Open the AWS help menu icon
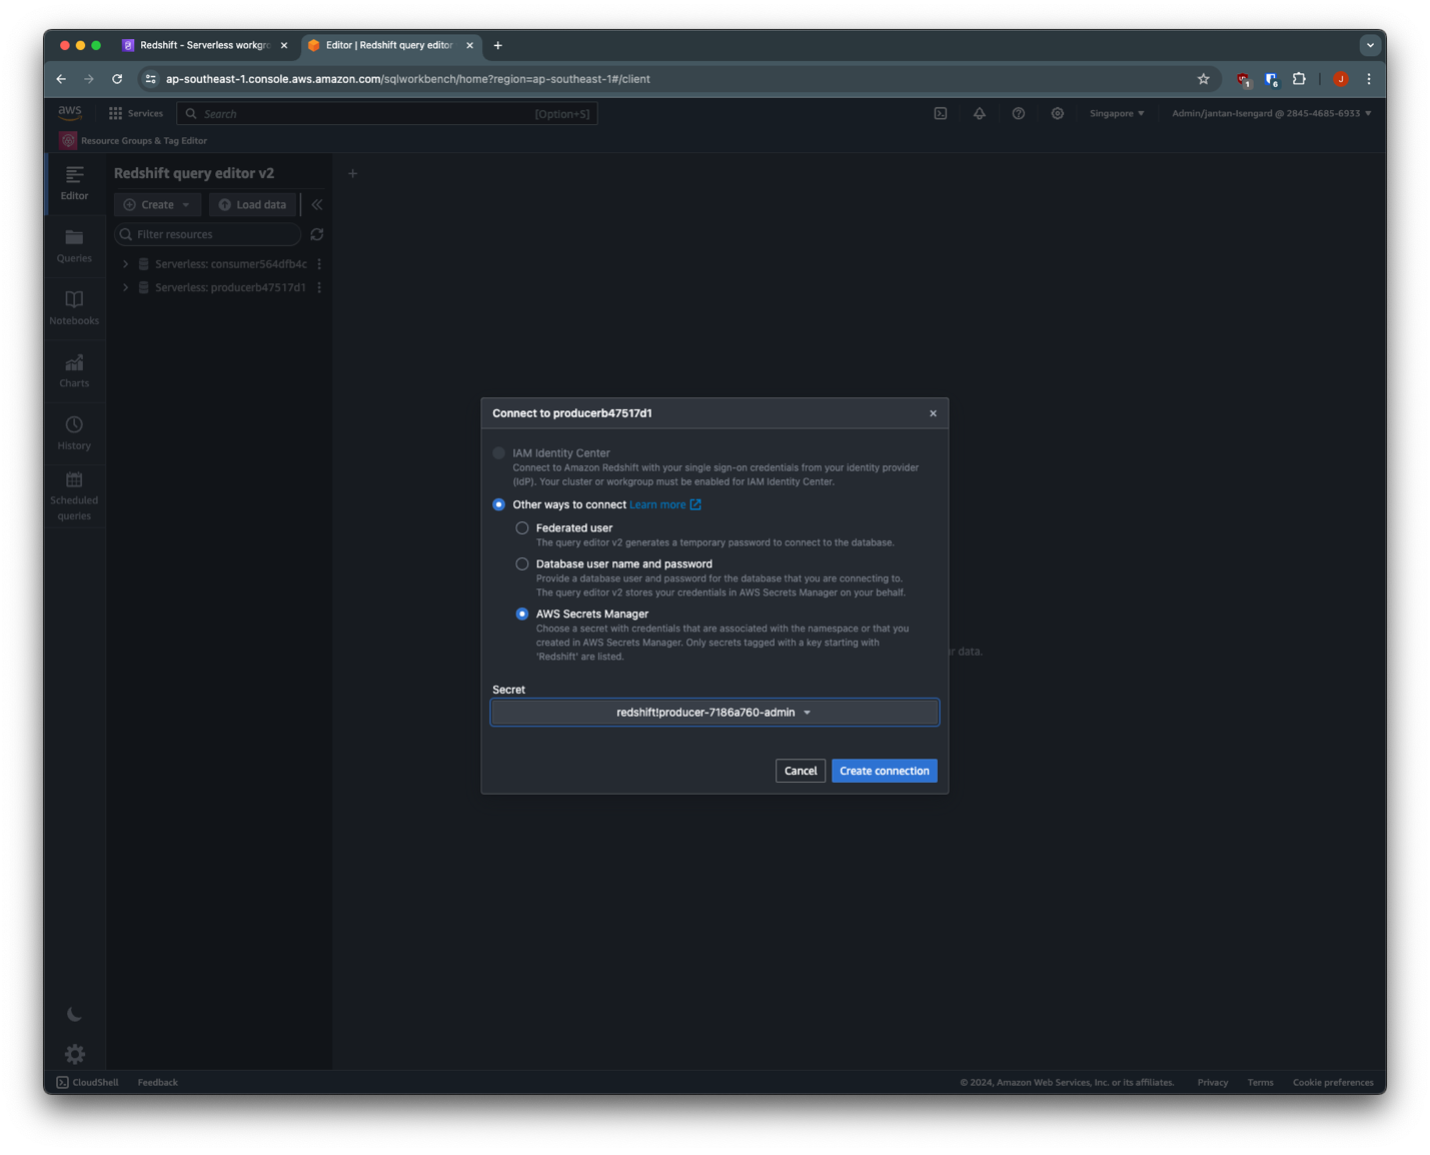Image resolution: width=1430 pixels, height=1155 pixels. (x=1019, y=114)
